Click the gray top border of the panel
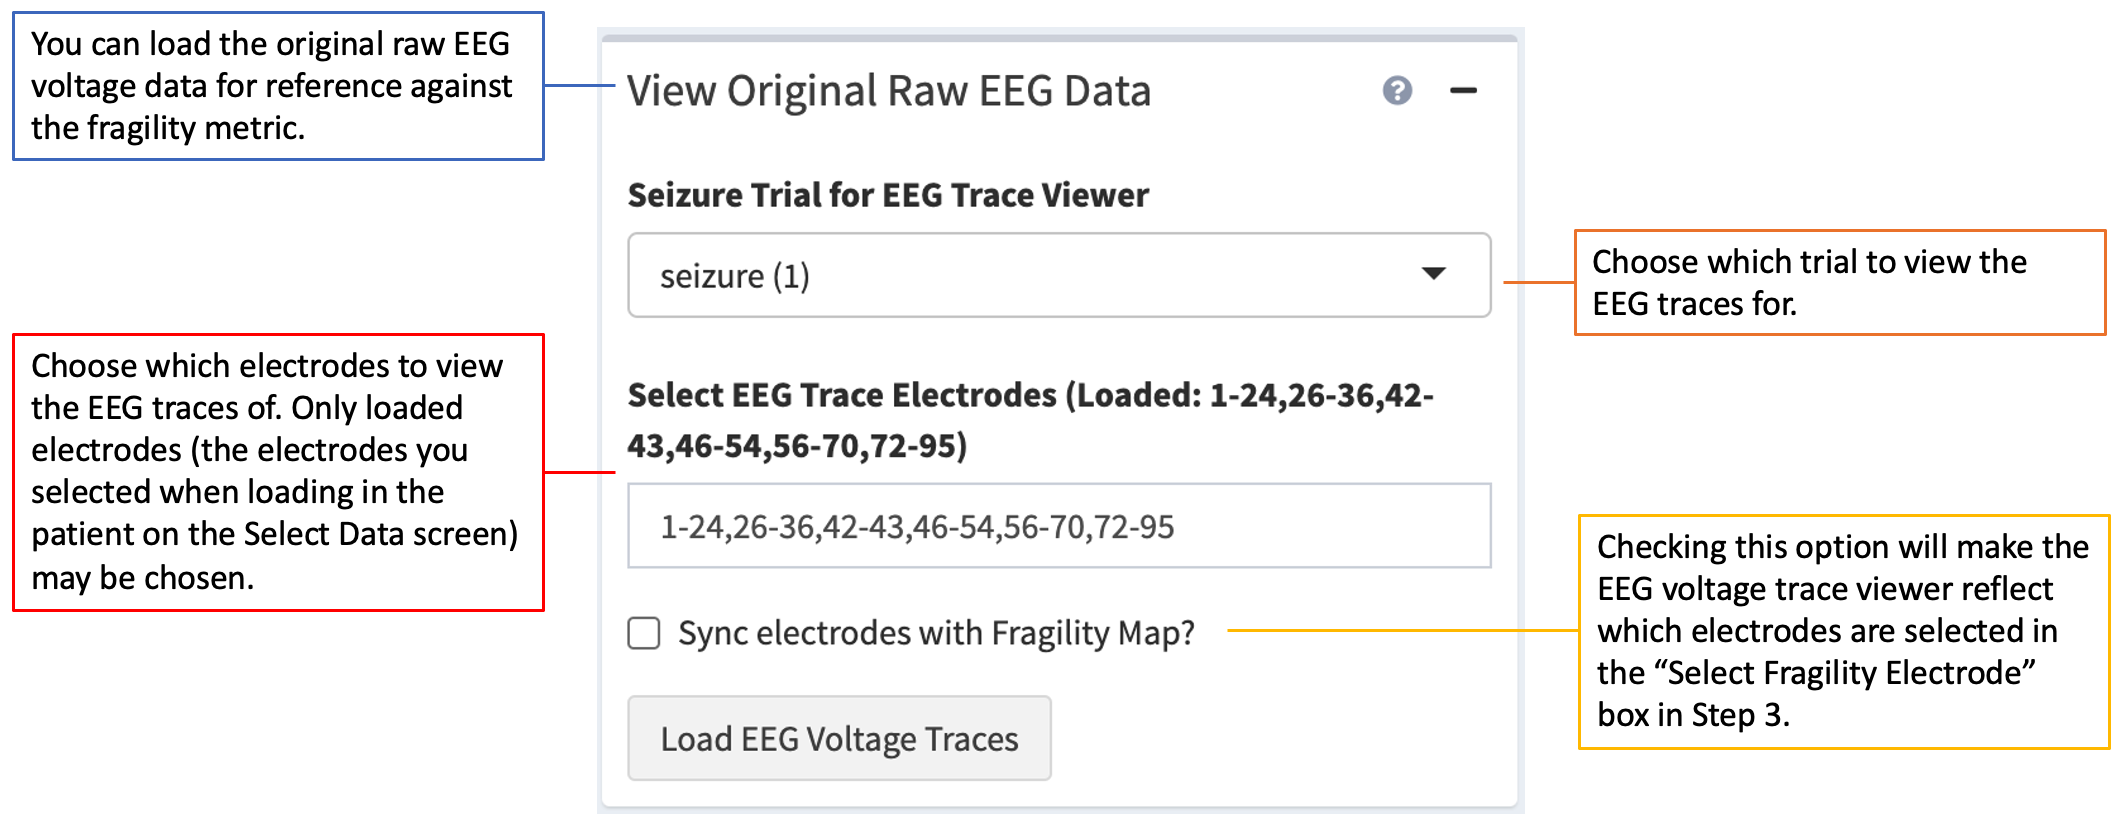Viewport: 2118px width, 828px height. (1060, 38)
